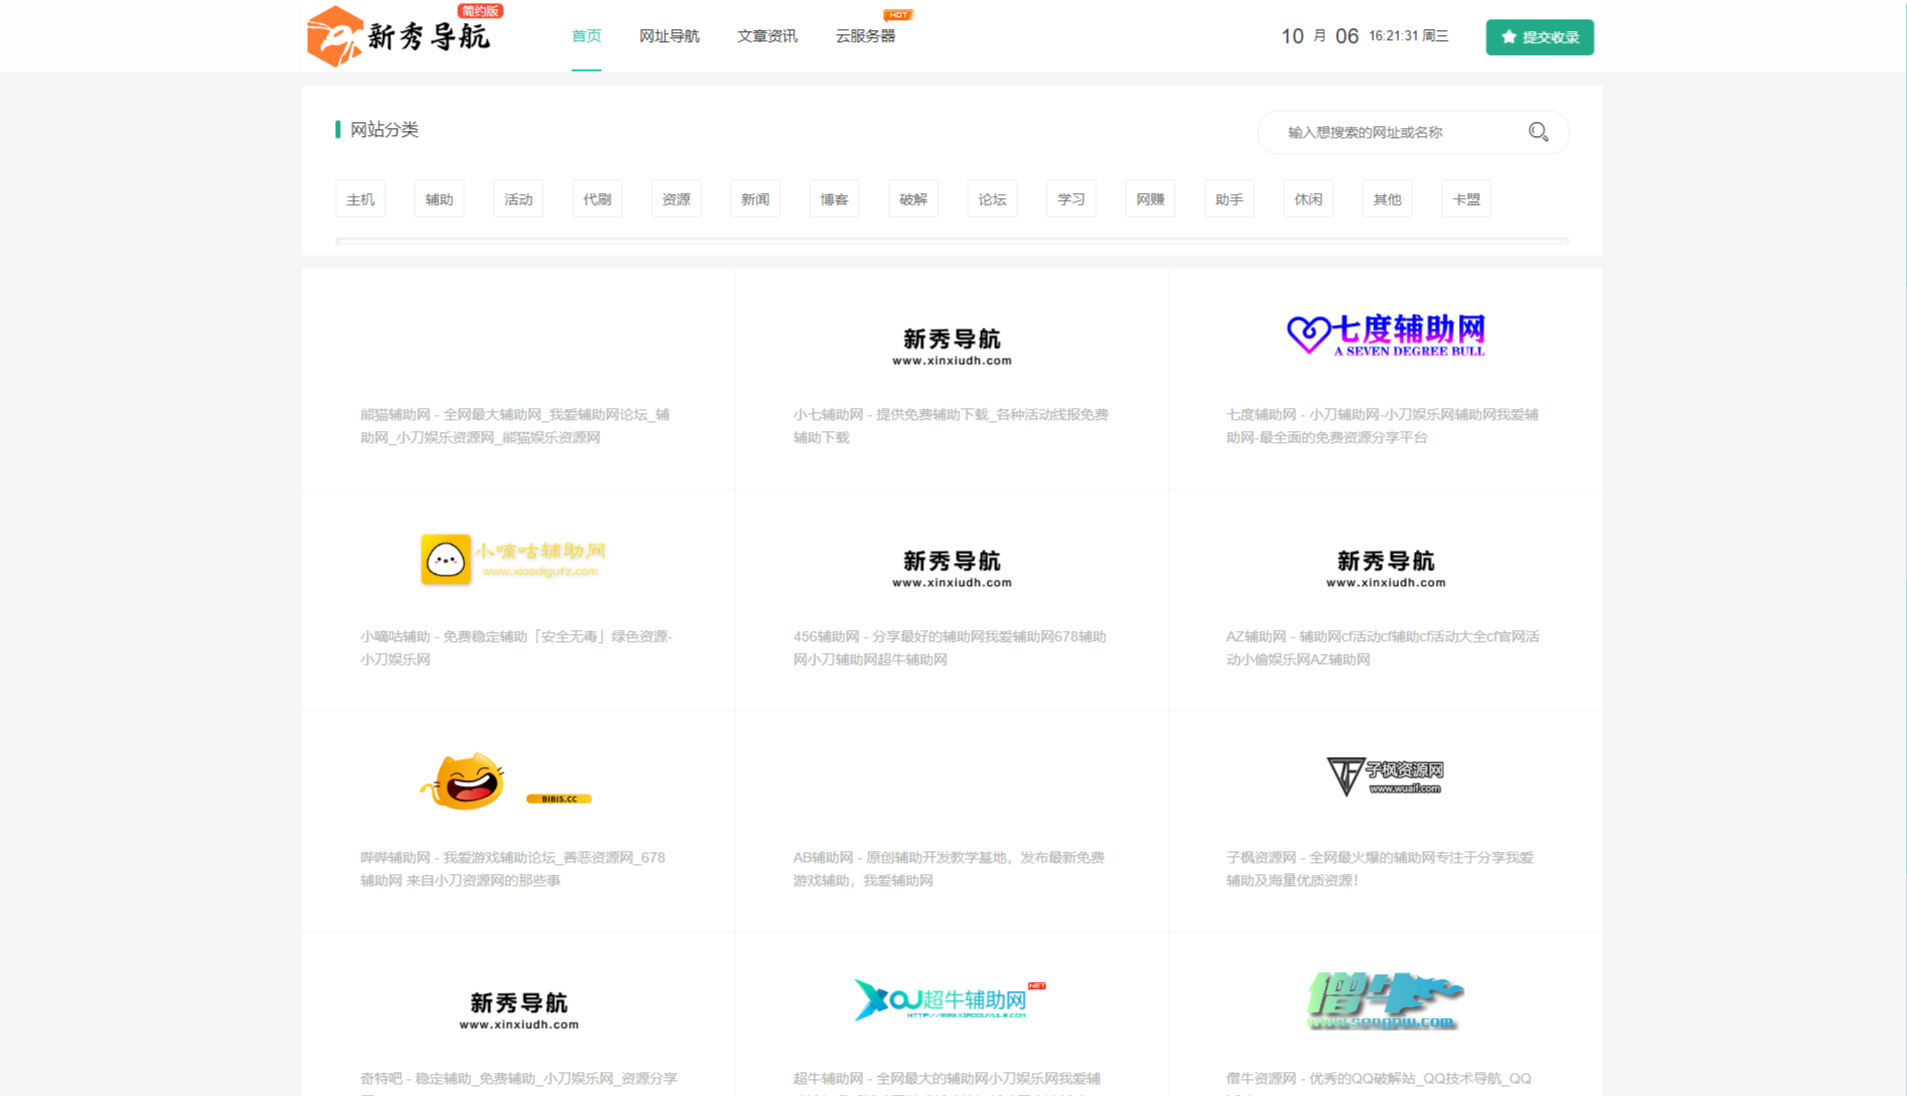The image size is (1907, 1096).
Task: Open the 网址导航 menu item
Action: click(669, 36)
